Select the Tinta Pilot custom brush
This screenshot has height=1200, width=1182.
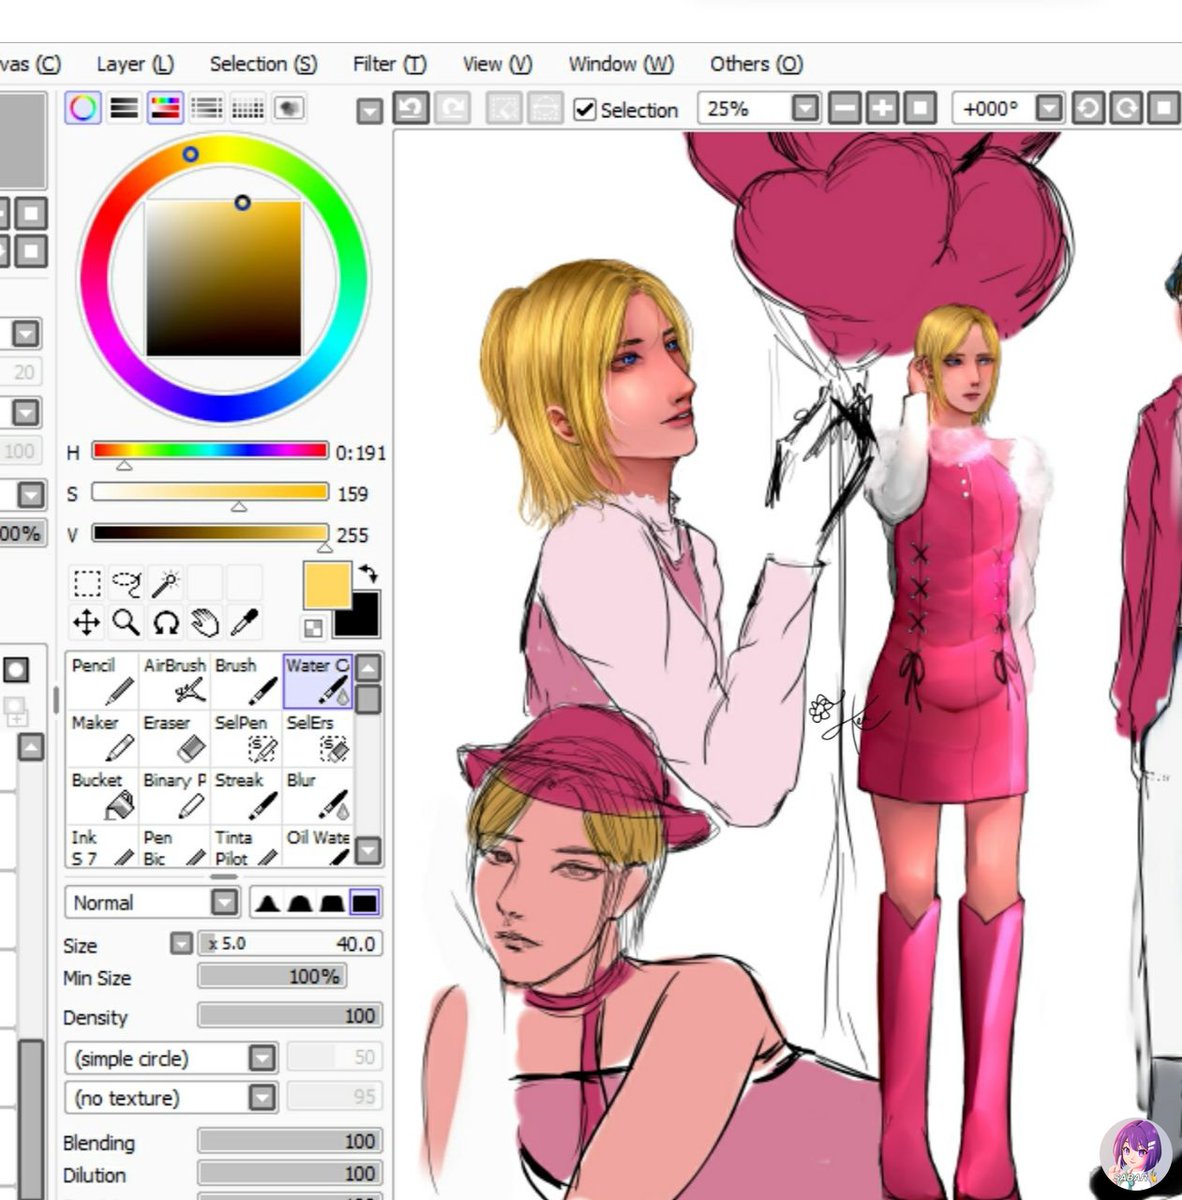[x=246, y=846]
